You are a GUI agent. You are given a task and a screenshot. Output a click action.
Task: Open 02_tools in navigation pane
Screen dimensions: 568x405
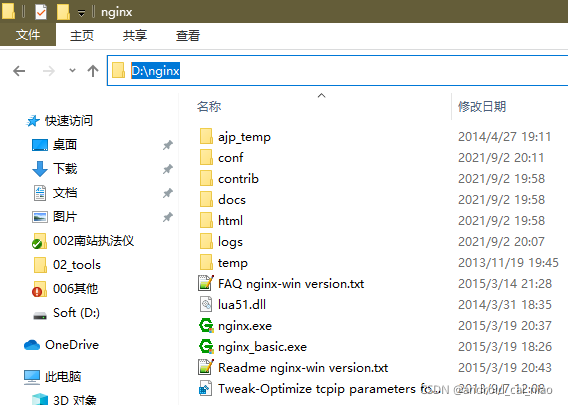coord(77,265)
